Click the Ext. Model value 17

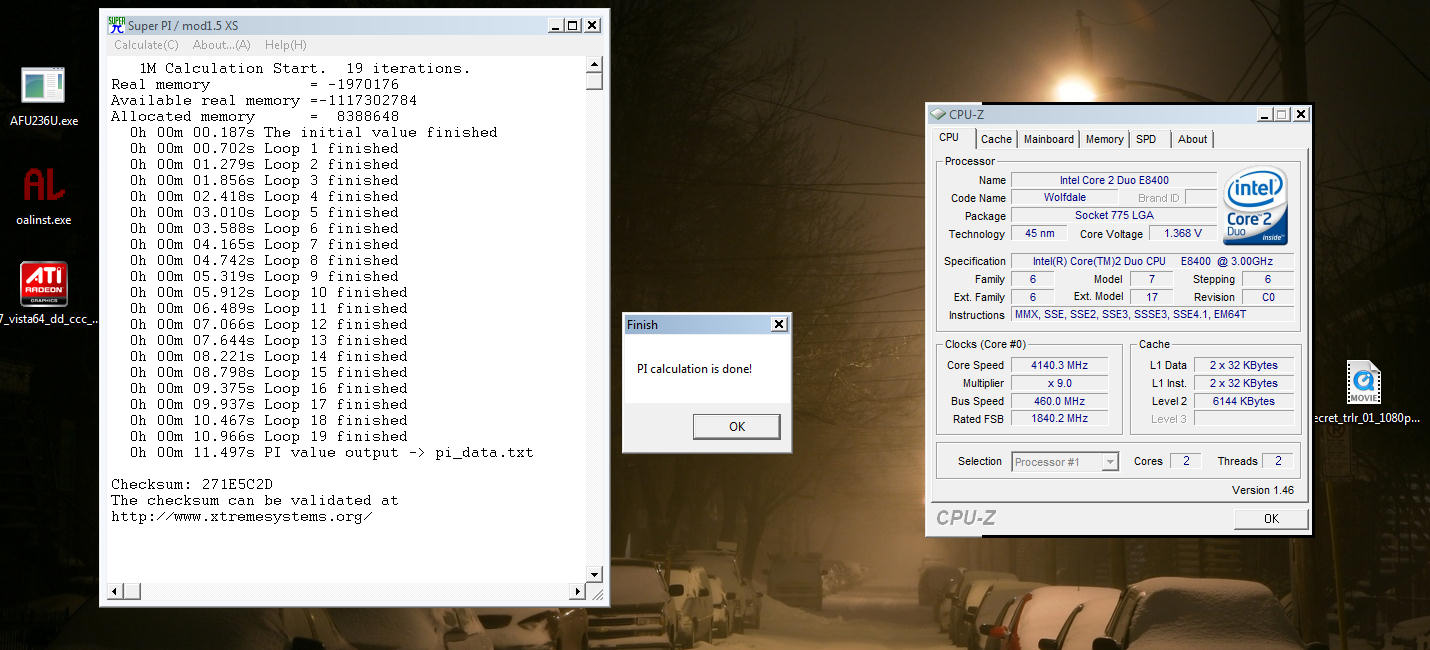pos(1151,297)
